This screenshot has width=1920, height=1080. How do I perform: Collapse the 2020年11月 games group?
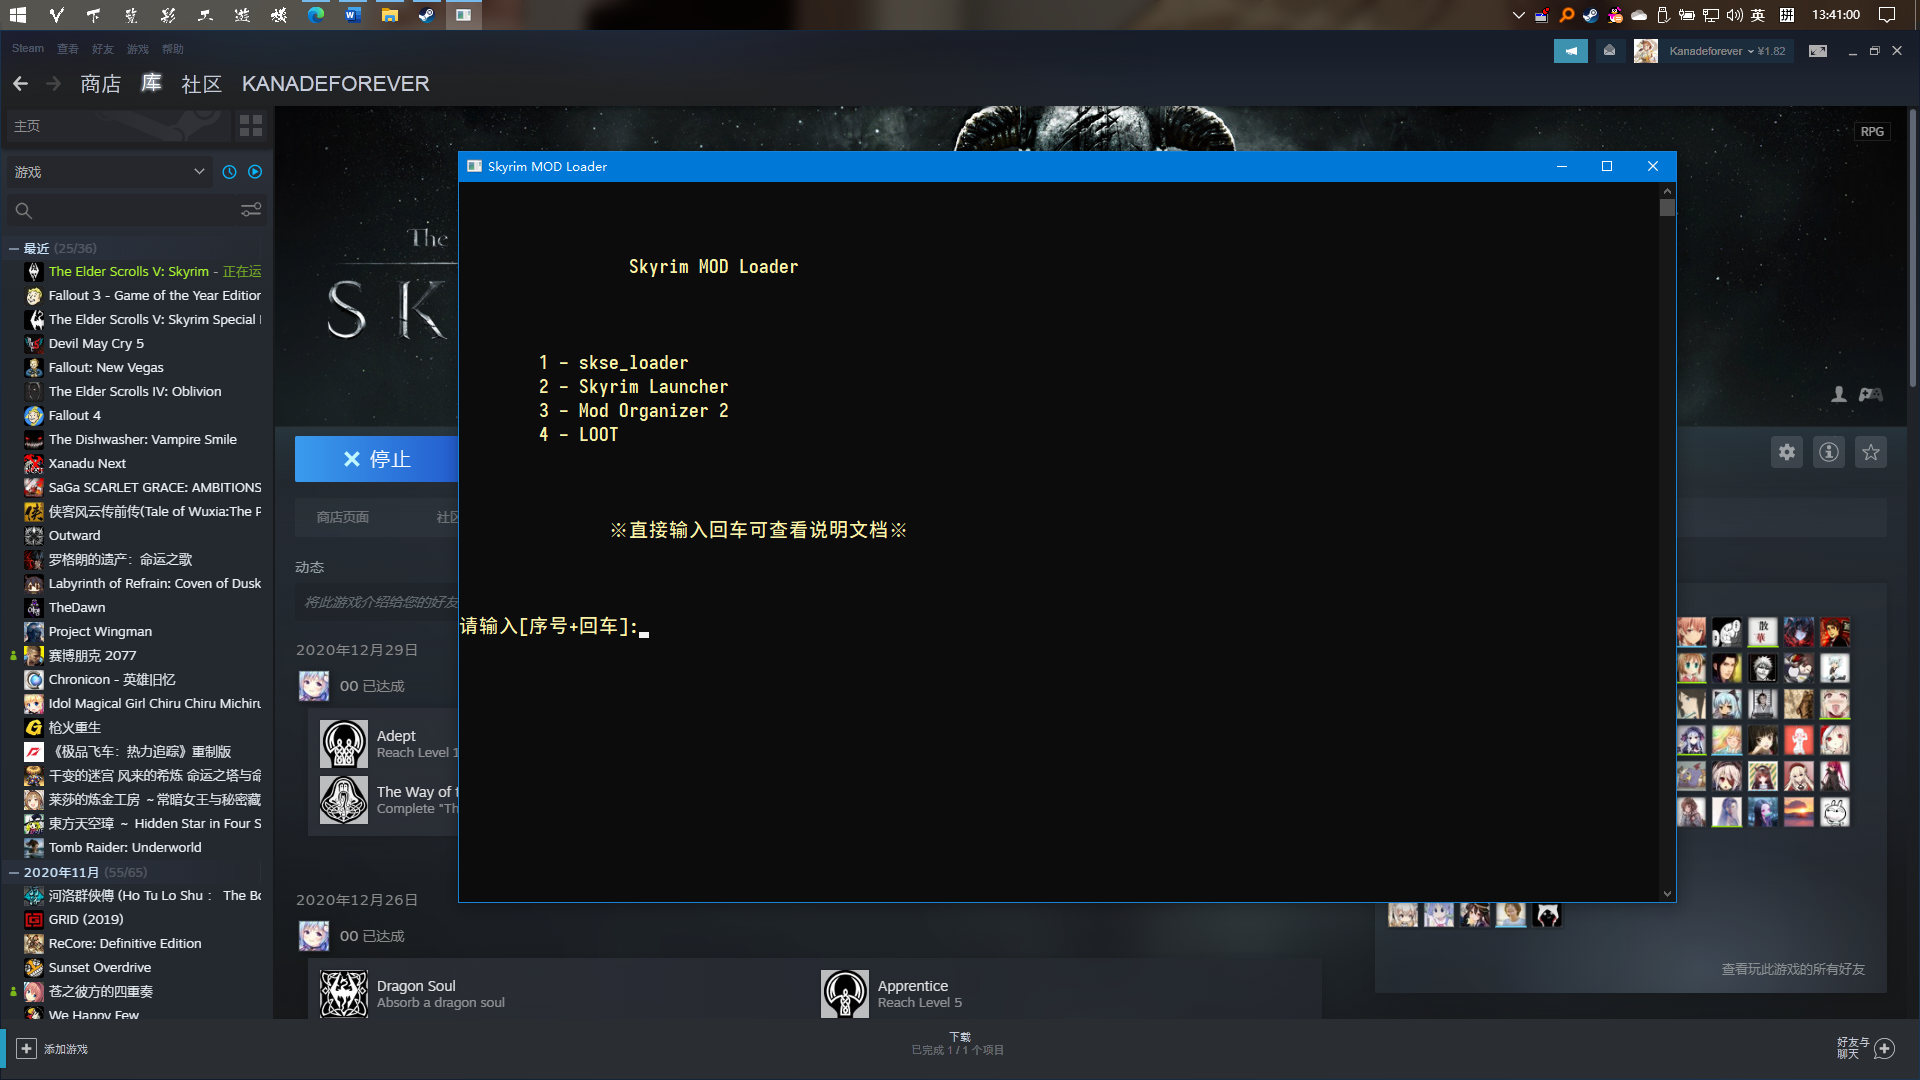click(x=14, y=873)
